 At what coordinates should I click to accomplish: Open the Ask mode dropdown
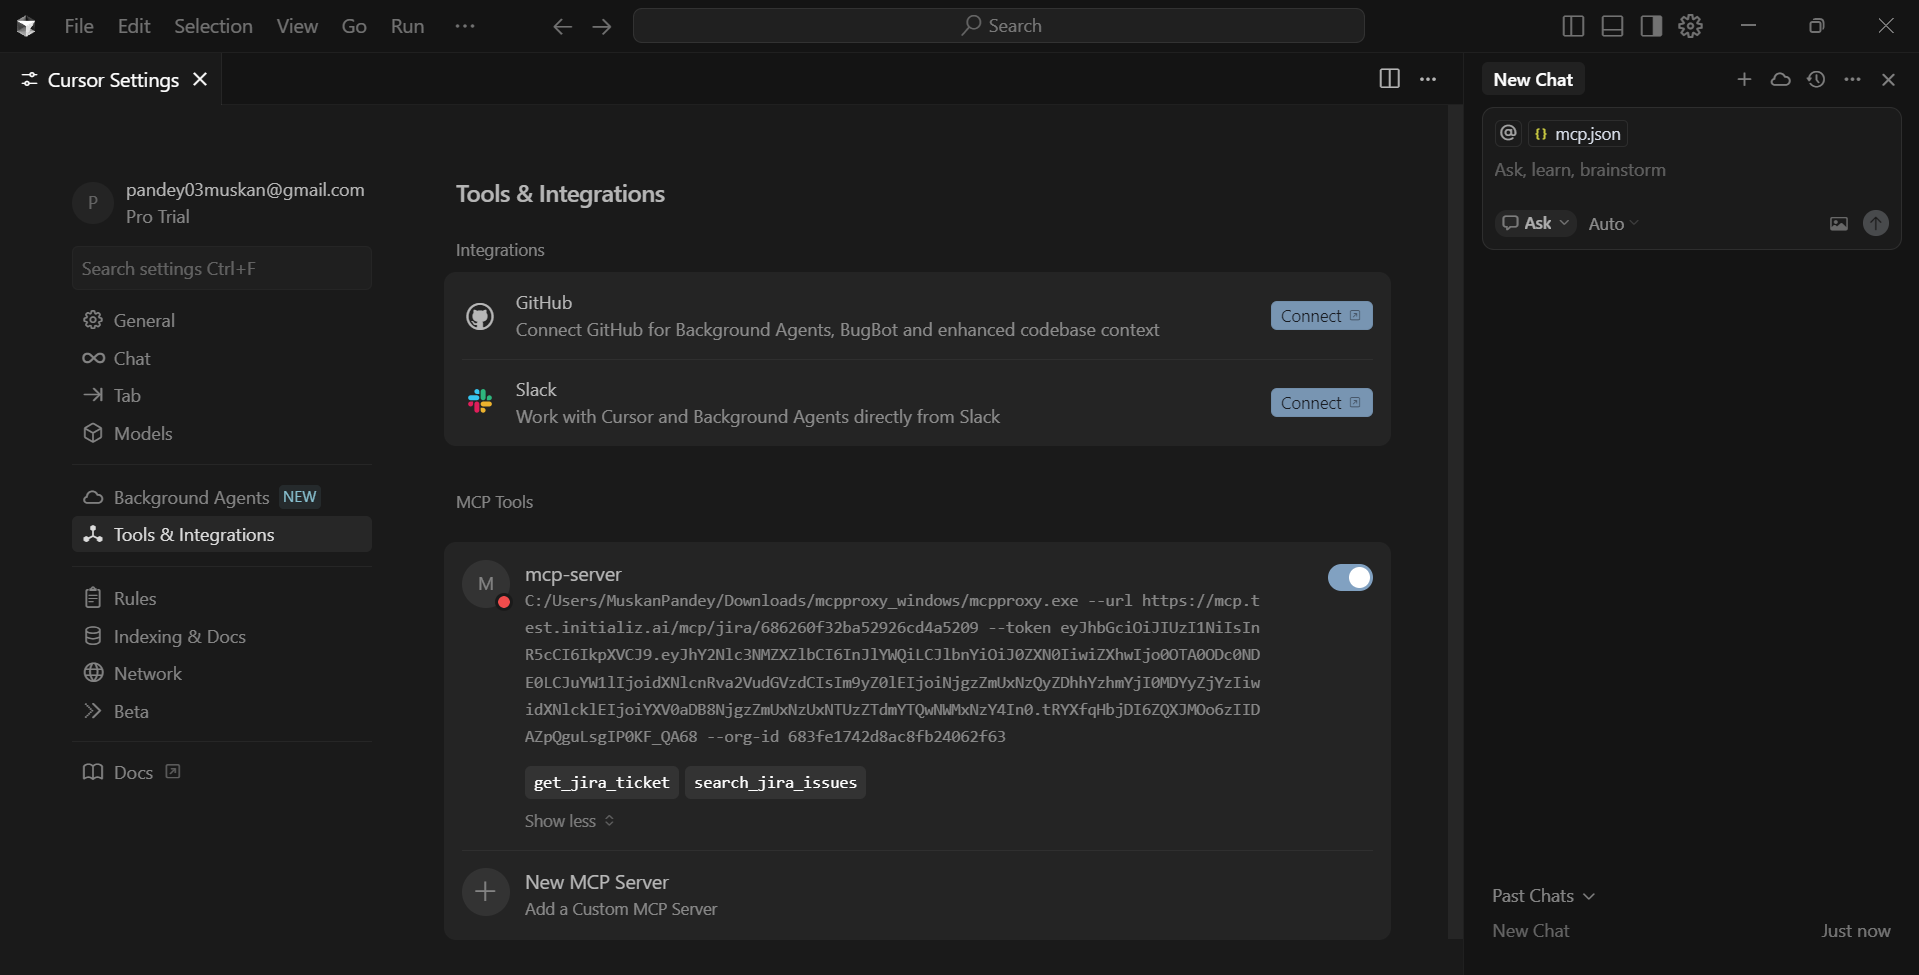click(x=1536, y=223)
